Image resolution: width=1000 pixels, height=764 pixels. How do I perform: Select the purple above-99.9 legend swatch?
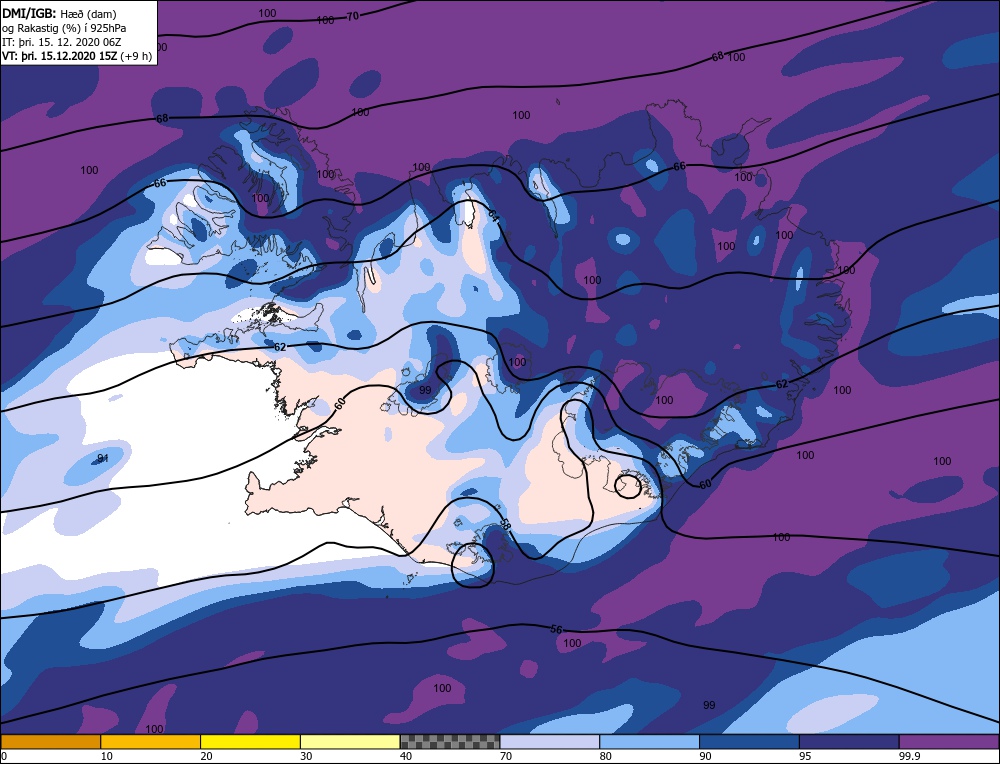949,742
